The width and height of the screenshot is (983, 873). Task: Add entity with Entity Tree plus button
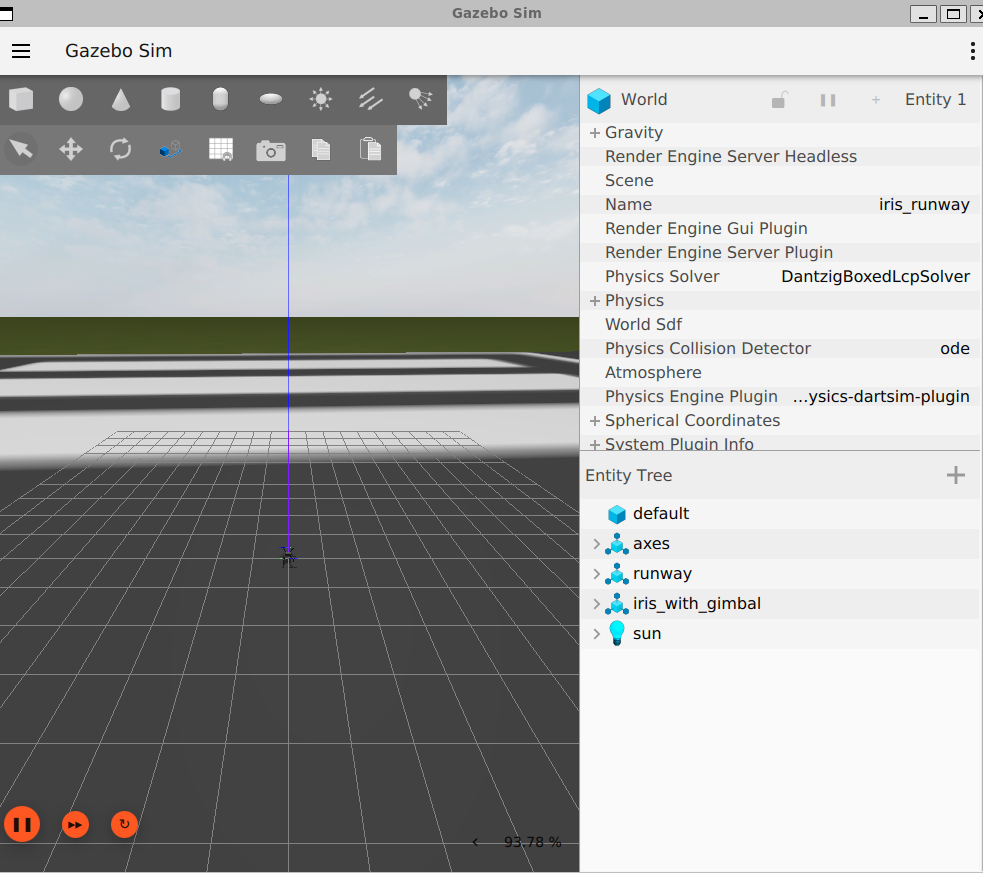956,475
